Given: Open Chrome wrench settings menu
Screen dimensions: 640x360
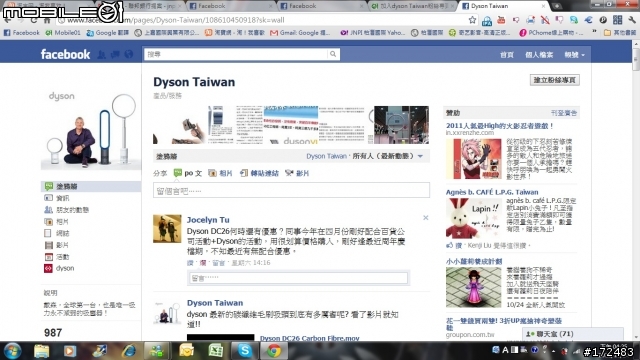Looking at the screenshot, I should click(x=632, y=20).
